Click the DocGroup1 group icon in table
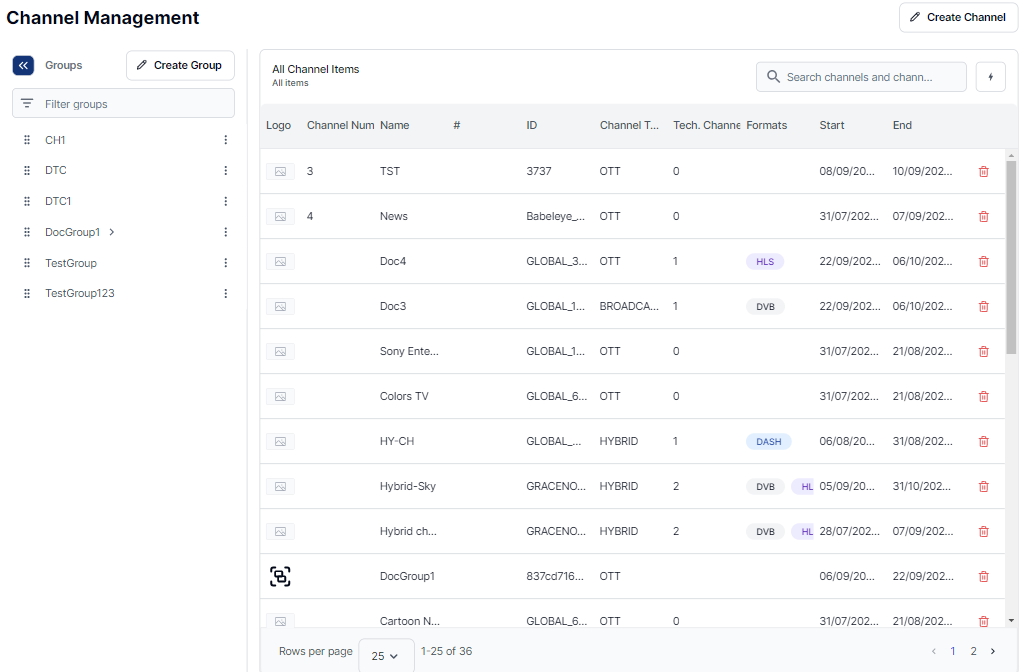The height and width of the screenshot is (672, 1024). click(x=280, y=576)
